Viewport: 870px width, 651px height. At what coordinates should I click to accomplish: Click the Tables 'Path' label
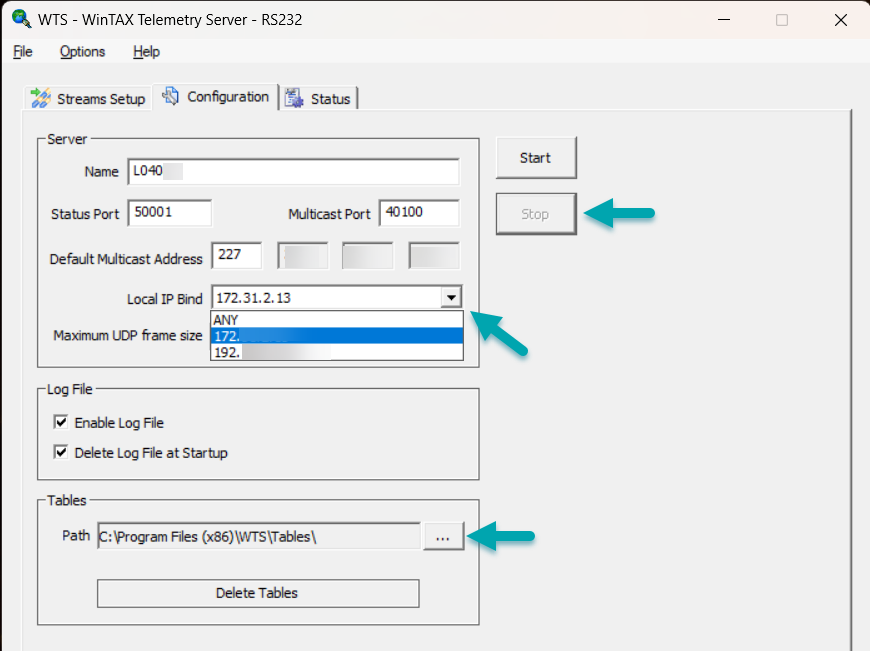pyautogui.click(x=76, y=536)
